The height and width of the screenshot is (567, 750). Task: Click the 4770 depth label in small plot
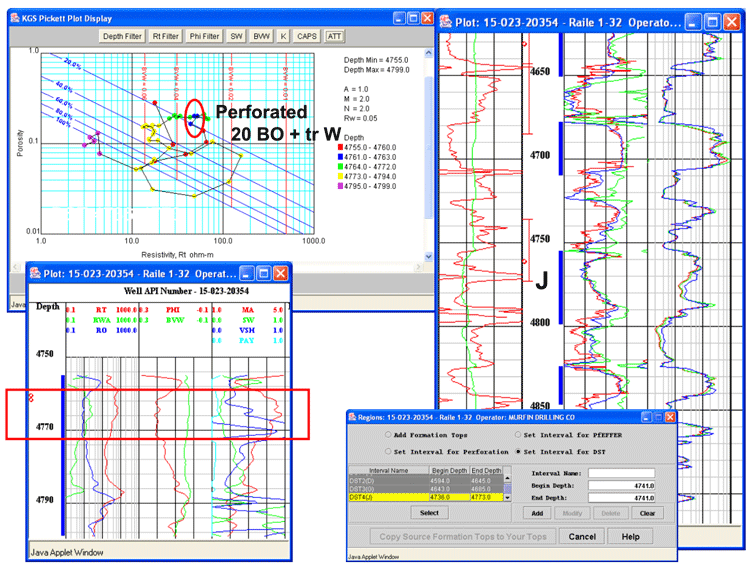[44, 426]
